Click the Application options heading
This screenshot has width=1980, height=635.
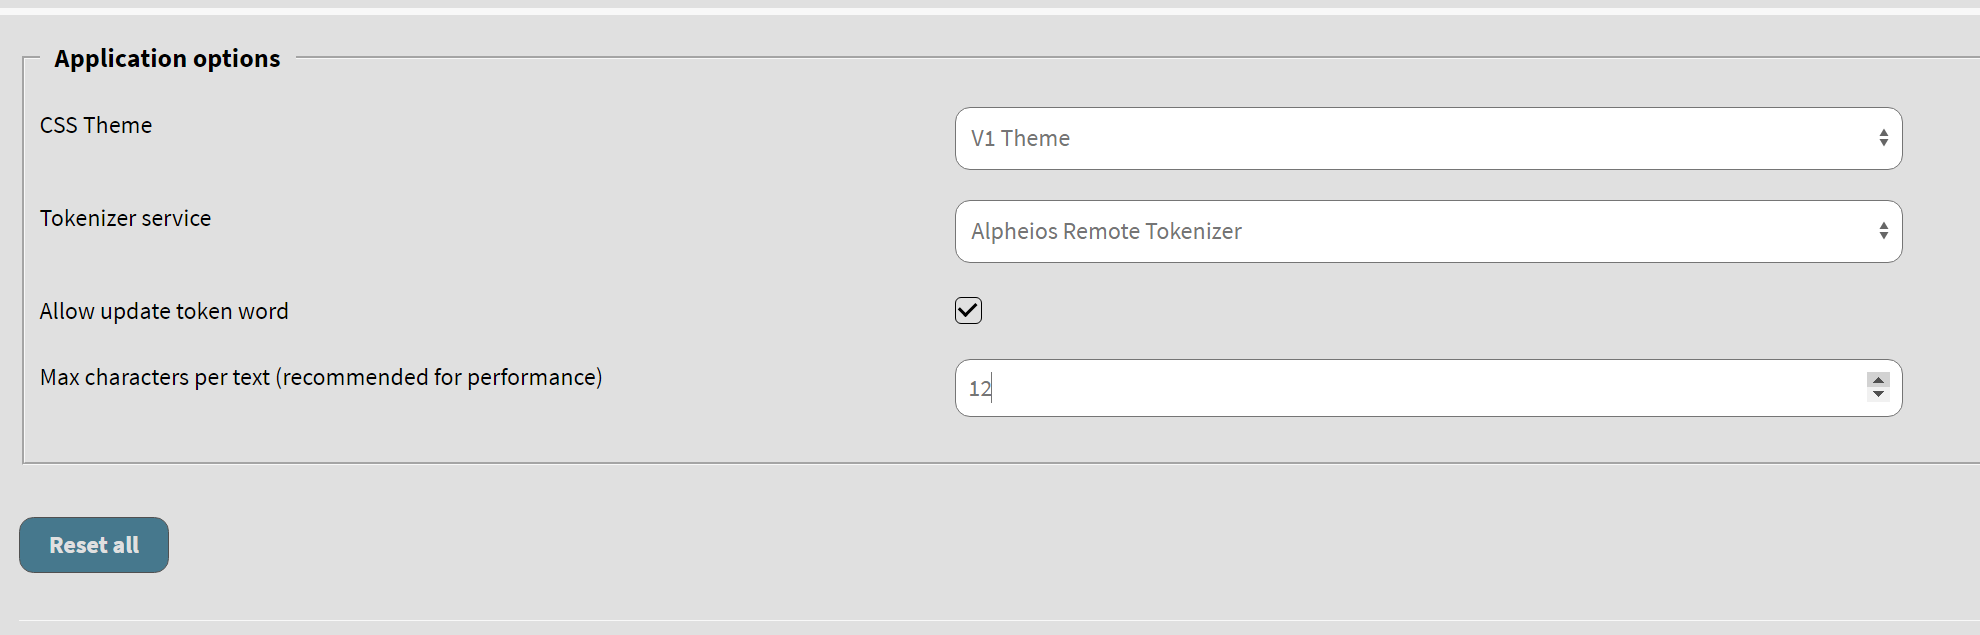tap(167, 58)
